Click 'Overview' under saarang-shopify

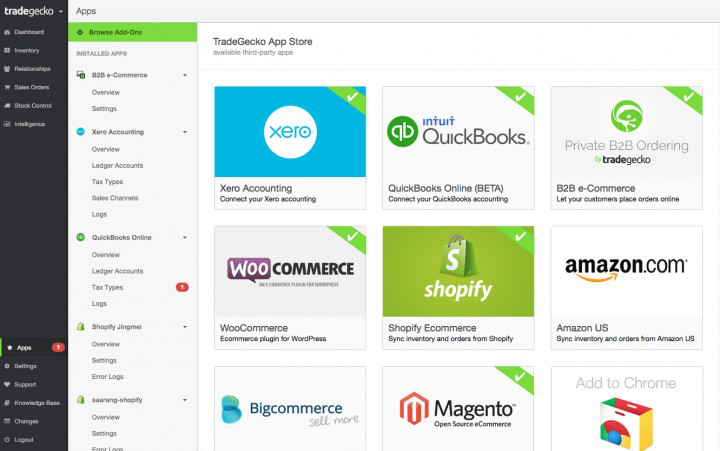[106, 417]
